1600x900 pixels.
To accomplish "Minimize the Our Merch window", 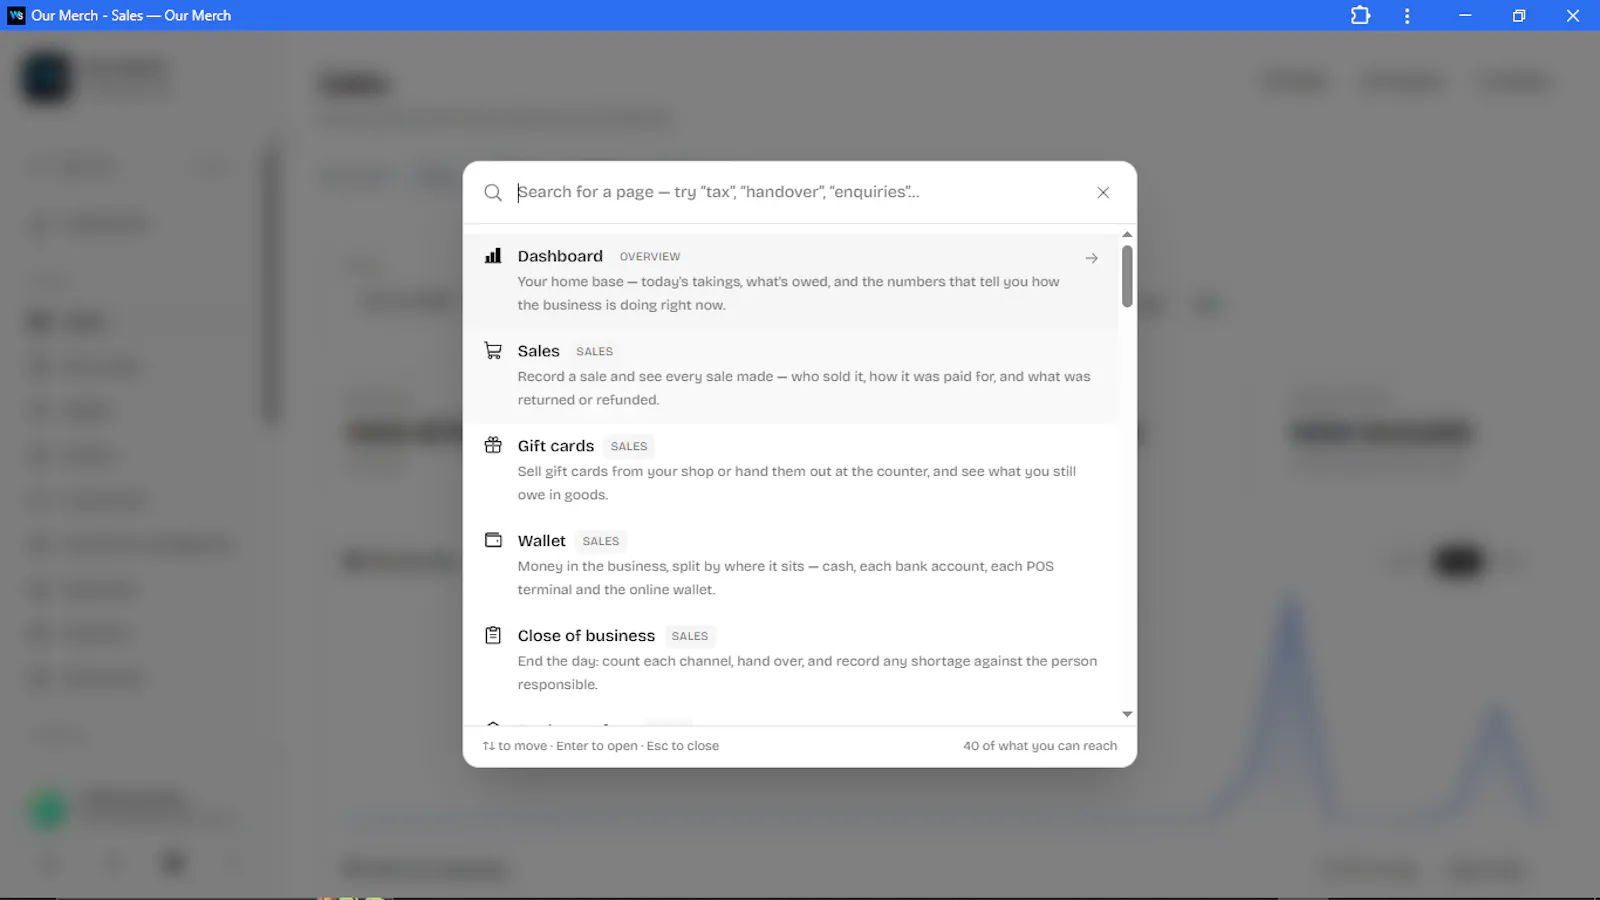I will [x=1465, y=15].
